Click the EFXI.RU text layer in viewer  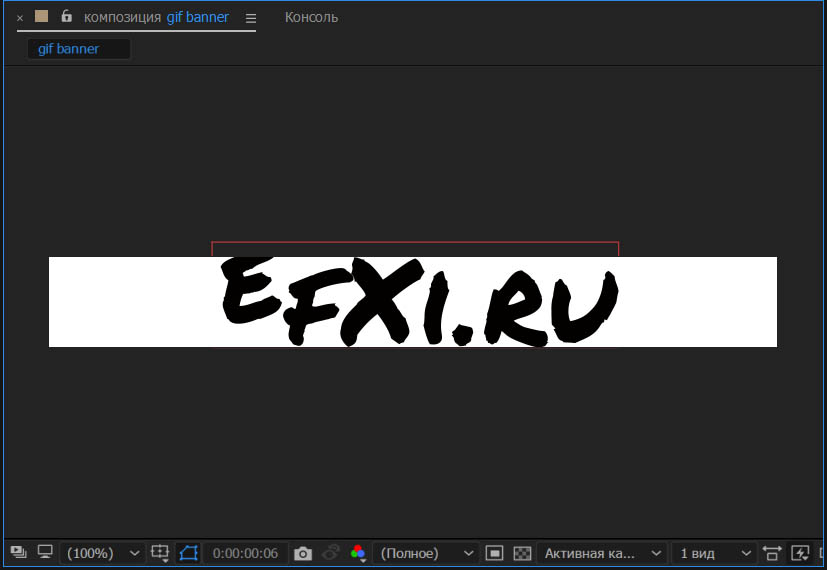coord(419,302)
